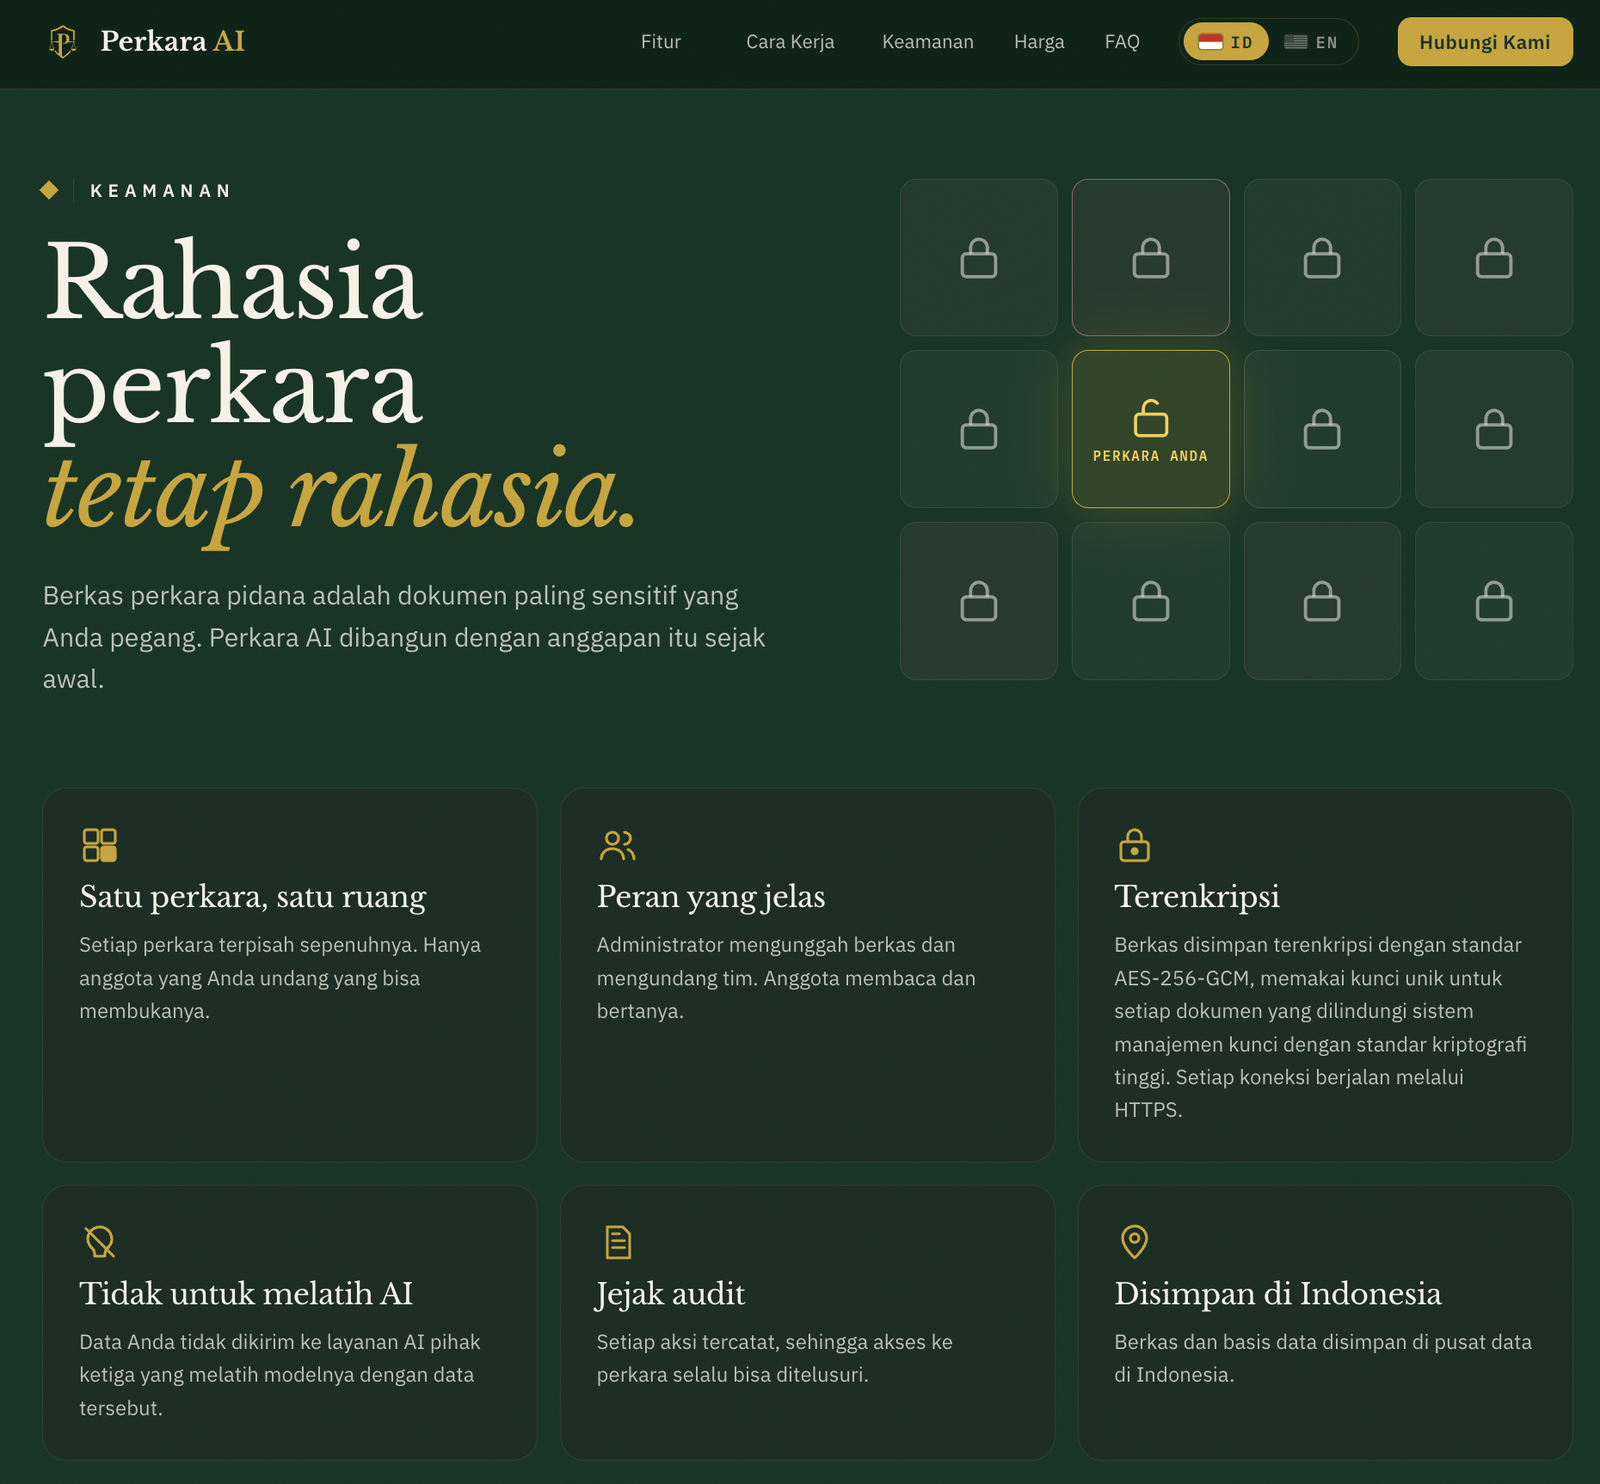Click the Perkara AI shield logo icon

point(63,42)
